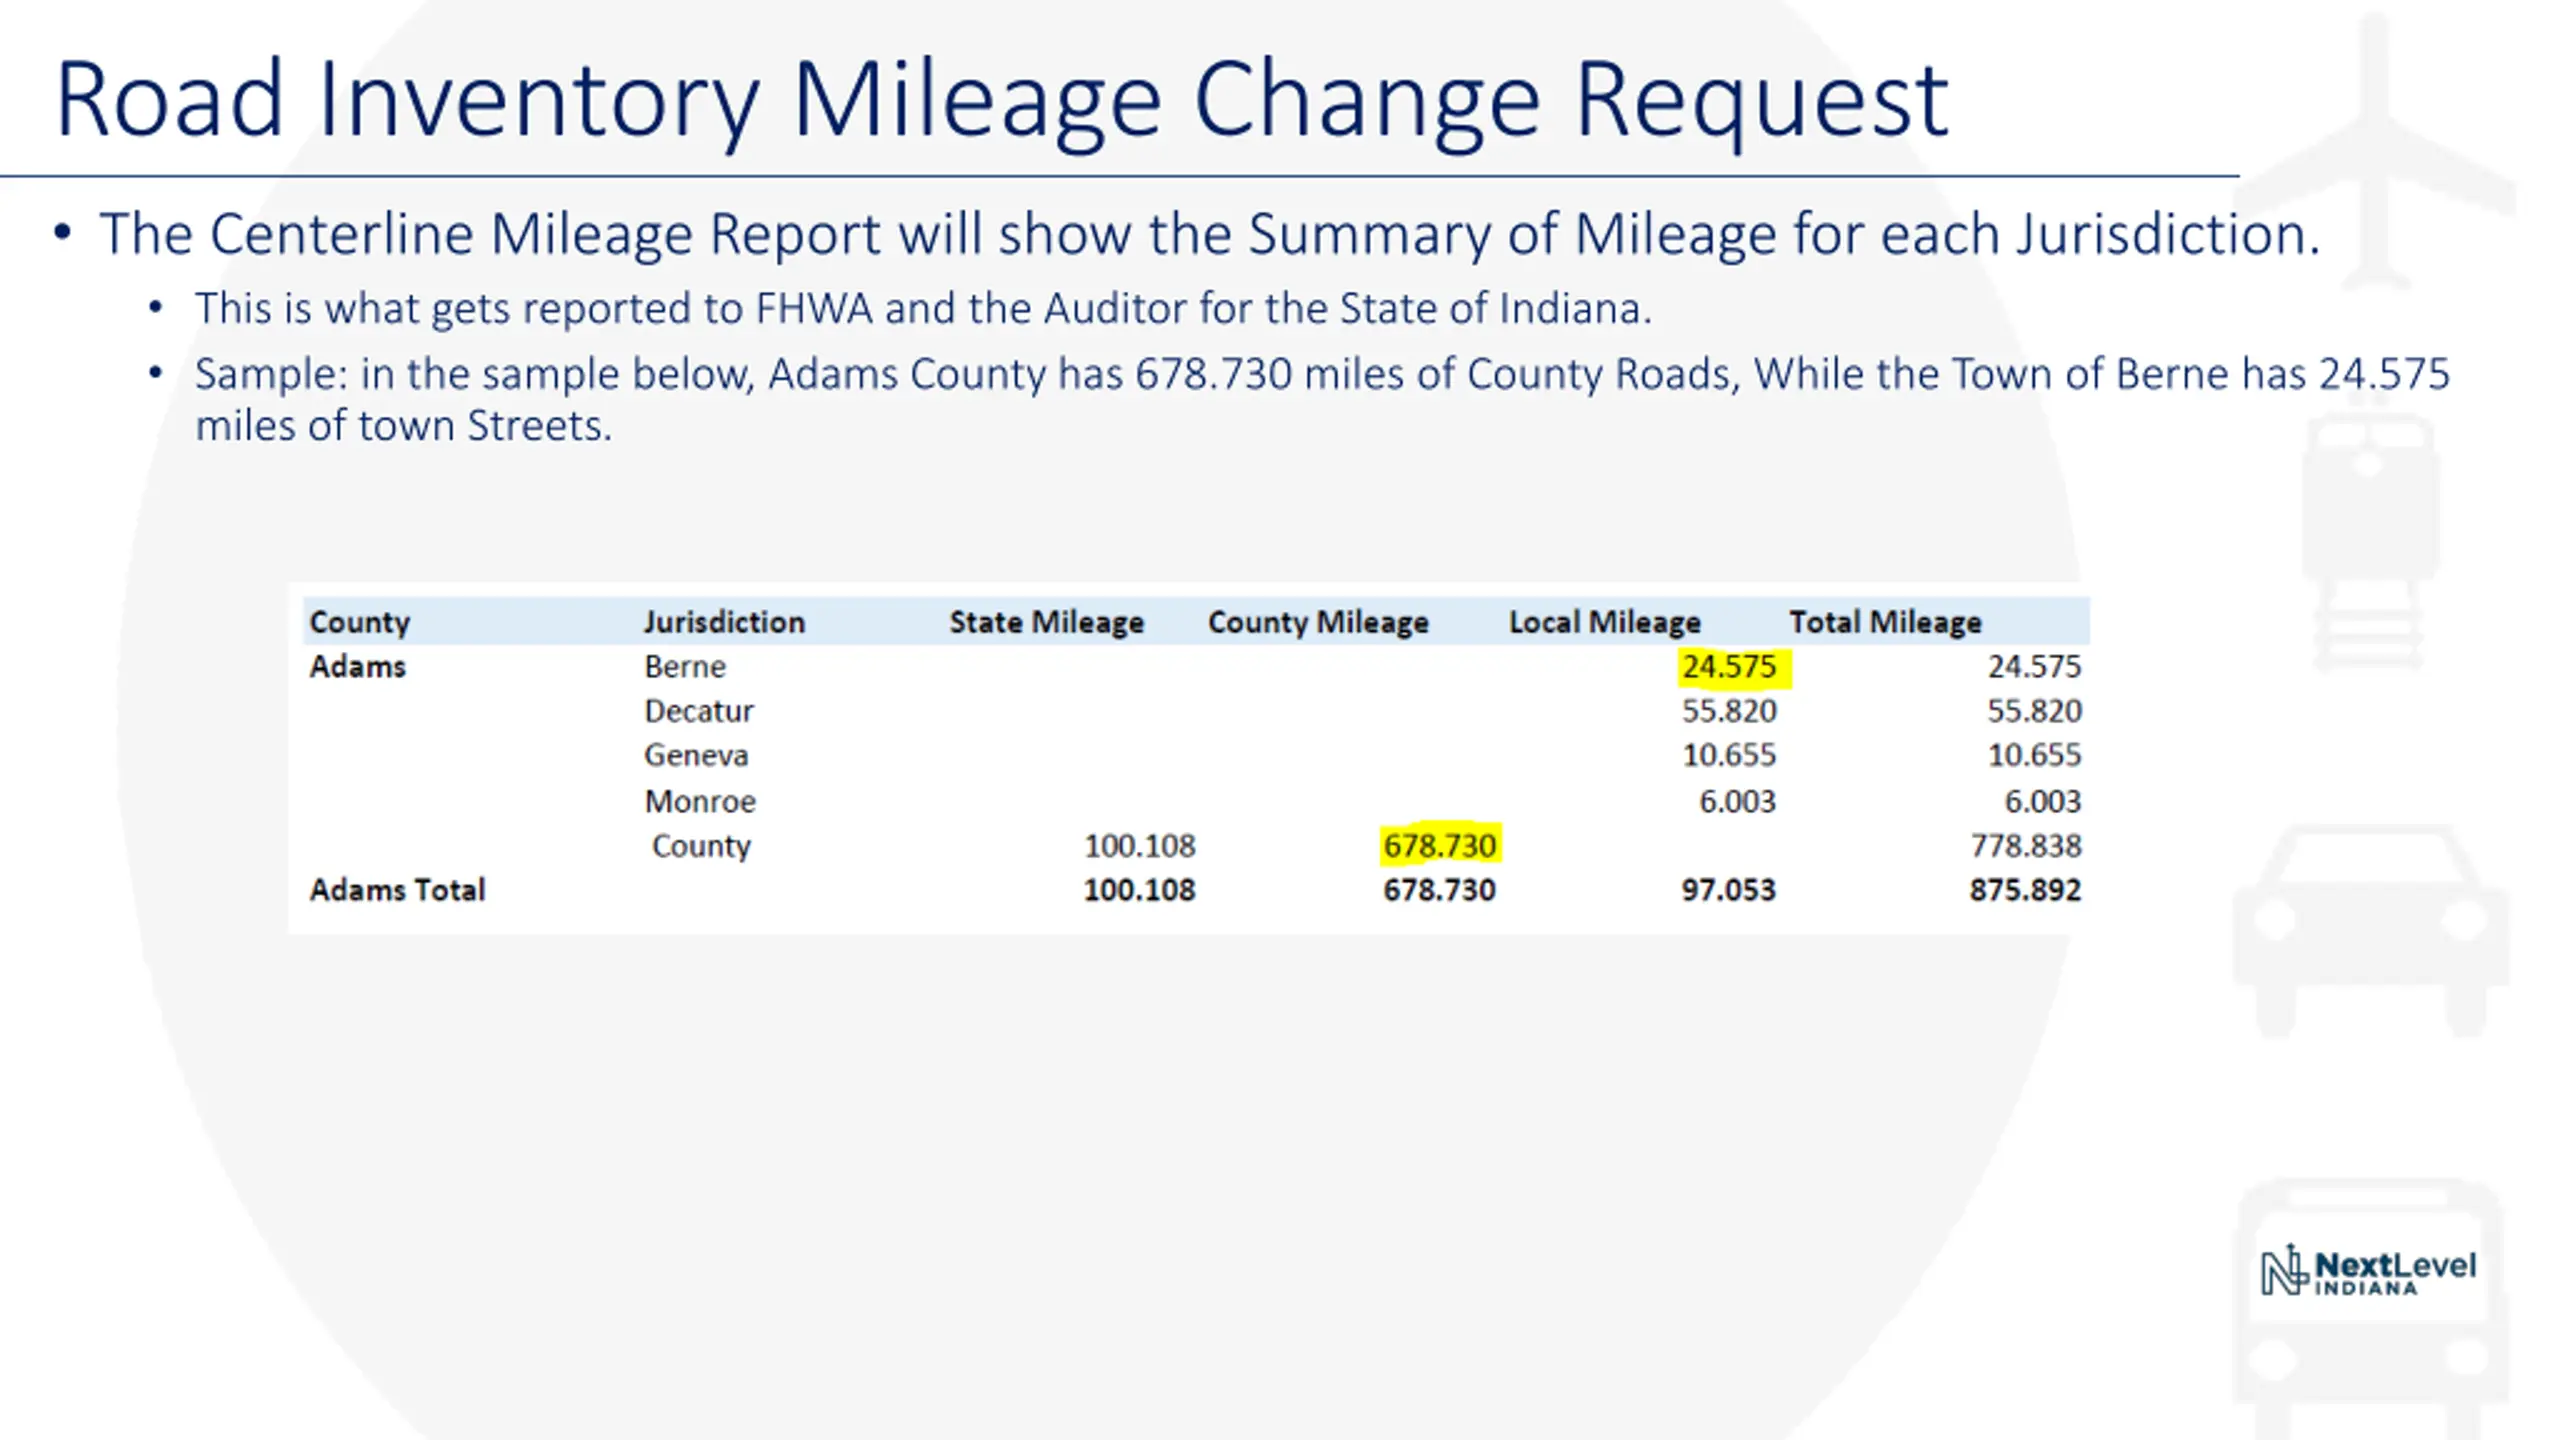Click the Road Inventory Mileage Change Request title

pos(1002,100)
